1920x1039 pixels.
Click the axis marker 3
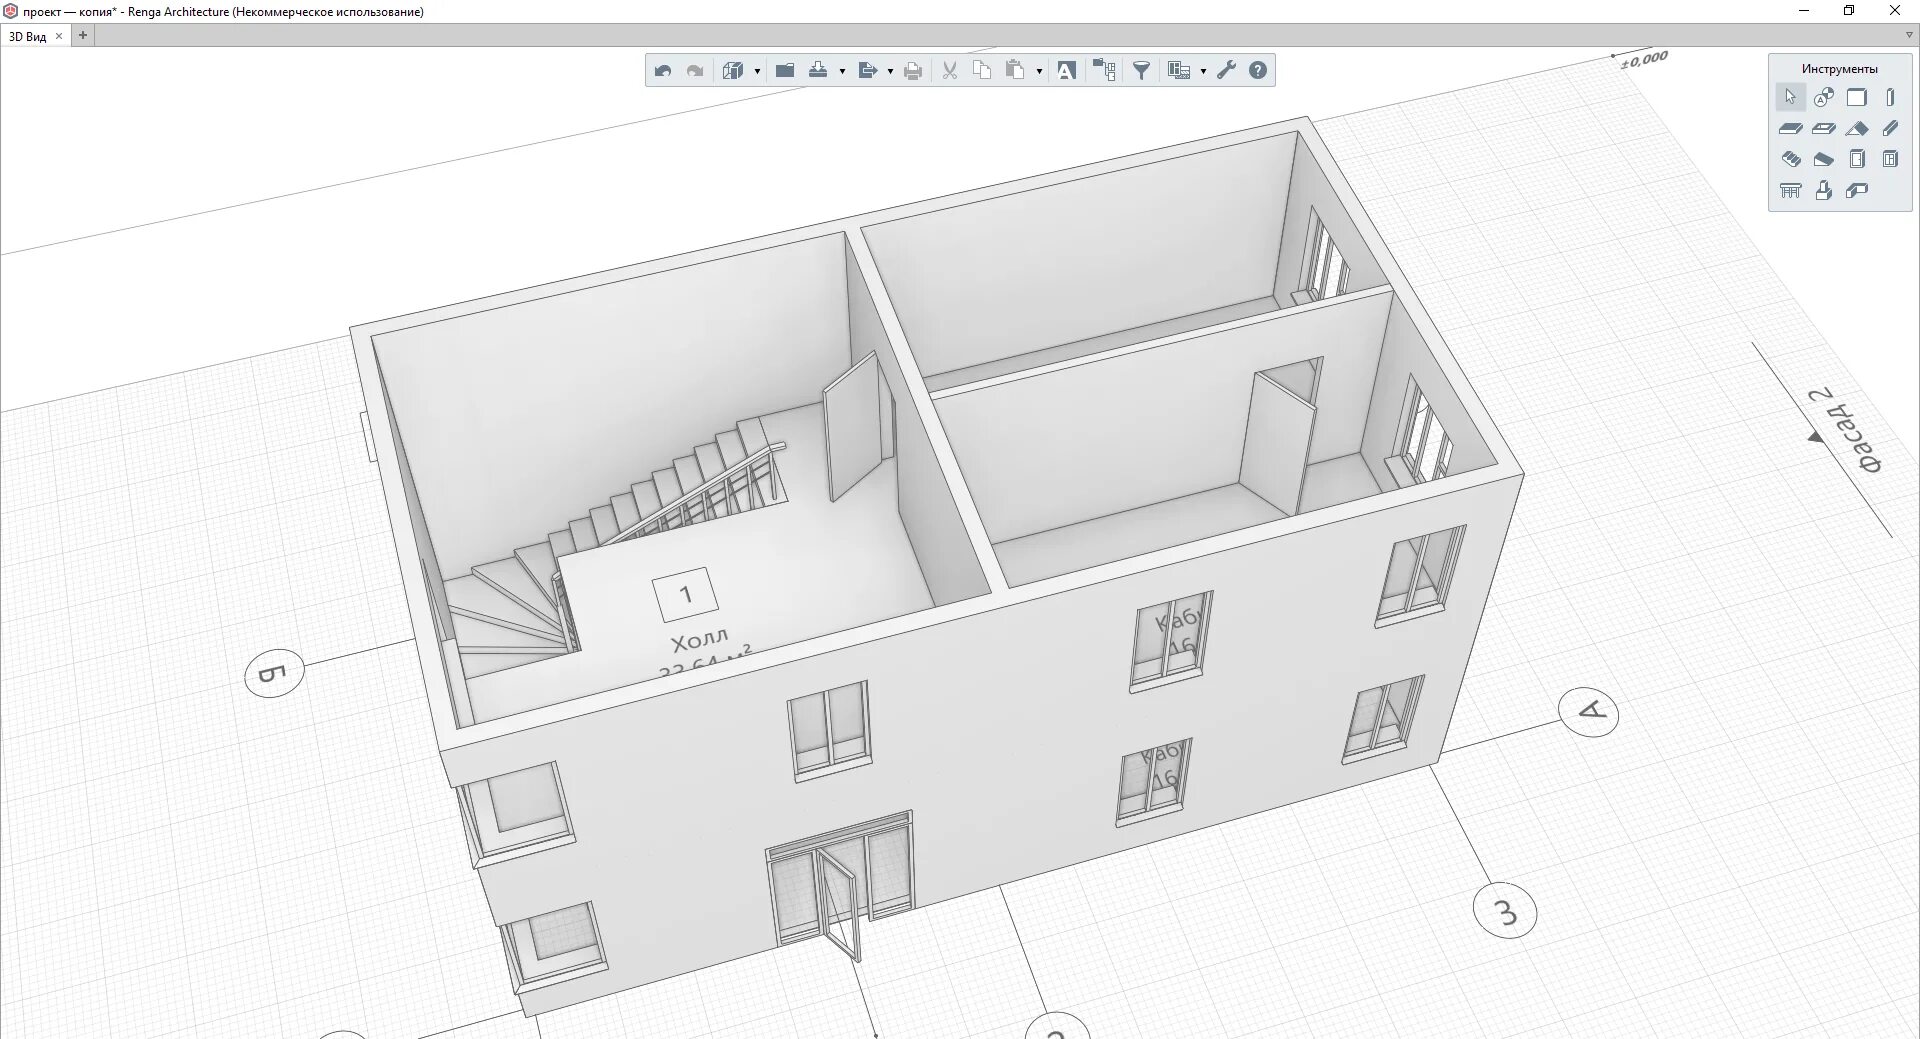click(x=1505, y=910)
